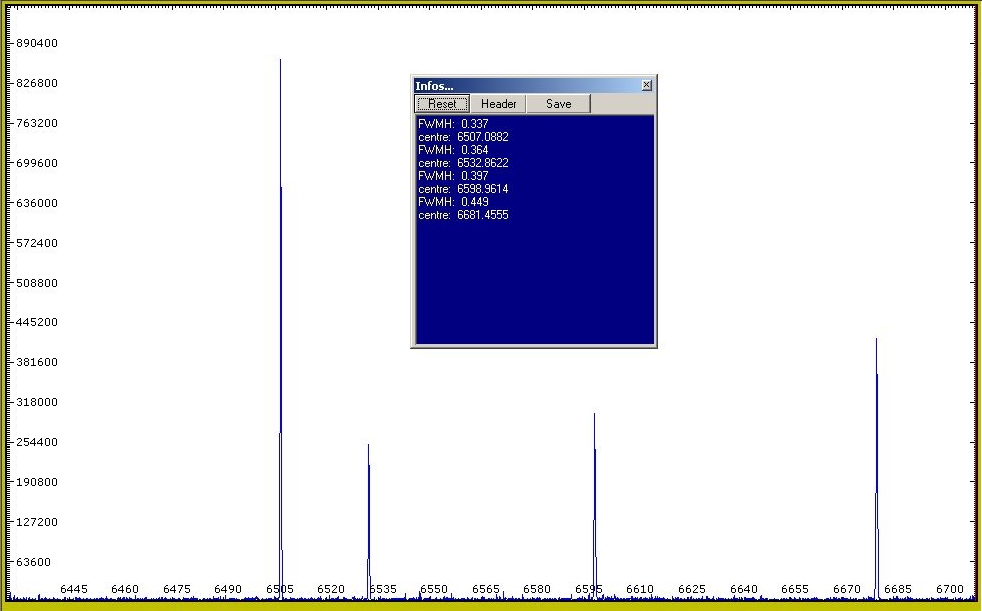The height and width of the screenshot is (611, 982).
Task: Click Save in the Infos dialog
Action: pos(558,104)
